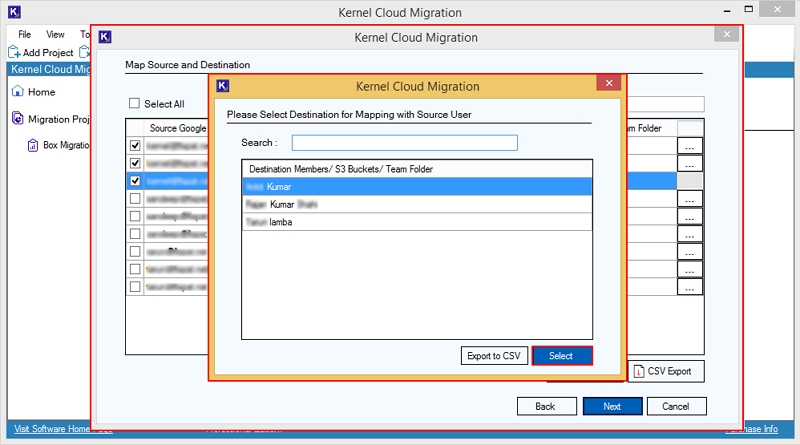Screen dimensions: 800x445
Task: Click browse (...) button in second mapping row
Action: [690, 163]
